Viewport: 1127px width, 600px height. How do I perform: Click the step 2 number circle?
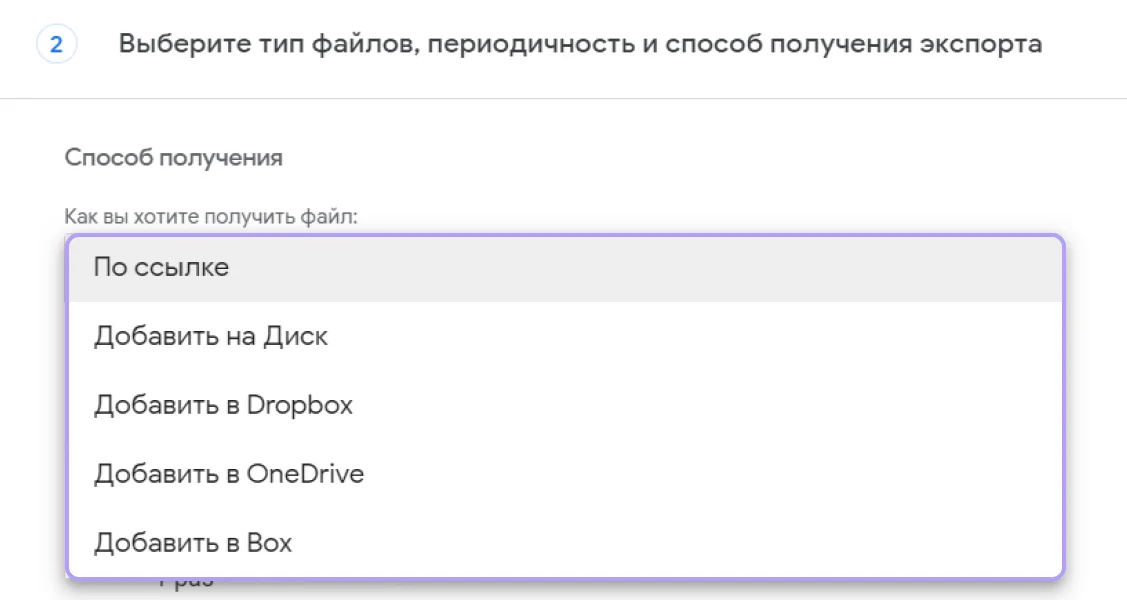56,45
